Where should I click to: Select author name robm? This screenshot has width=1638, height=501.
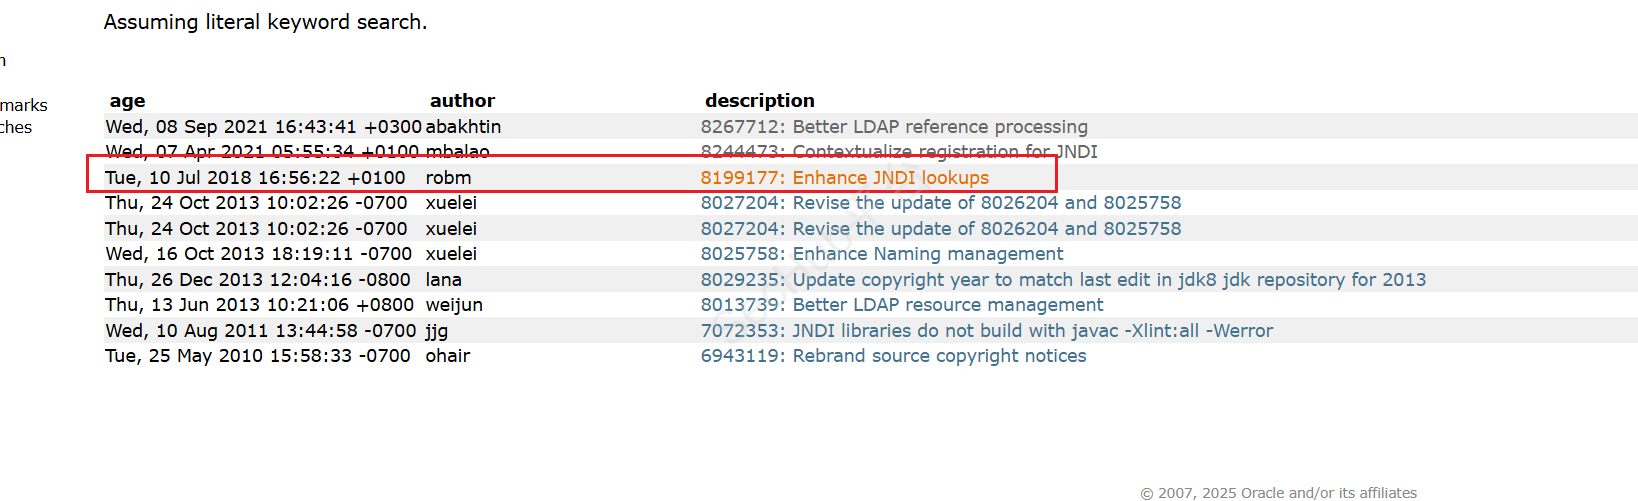click(x=448, y=178)
